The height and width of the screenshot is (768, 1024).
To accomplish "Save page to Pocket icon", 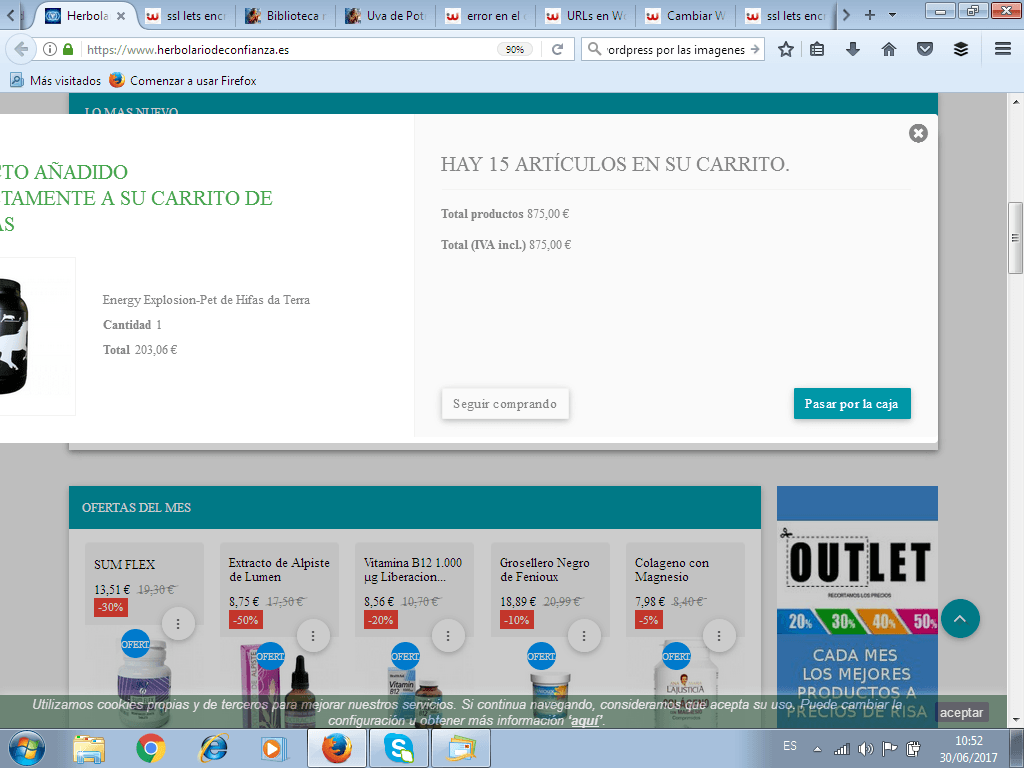I will point(925,49).
